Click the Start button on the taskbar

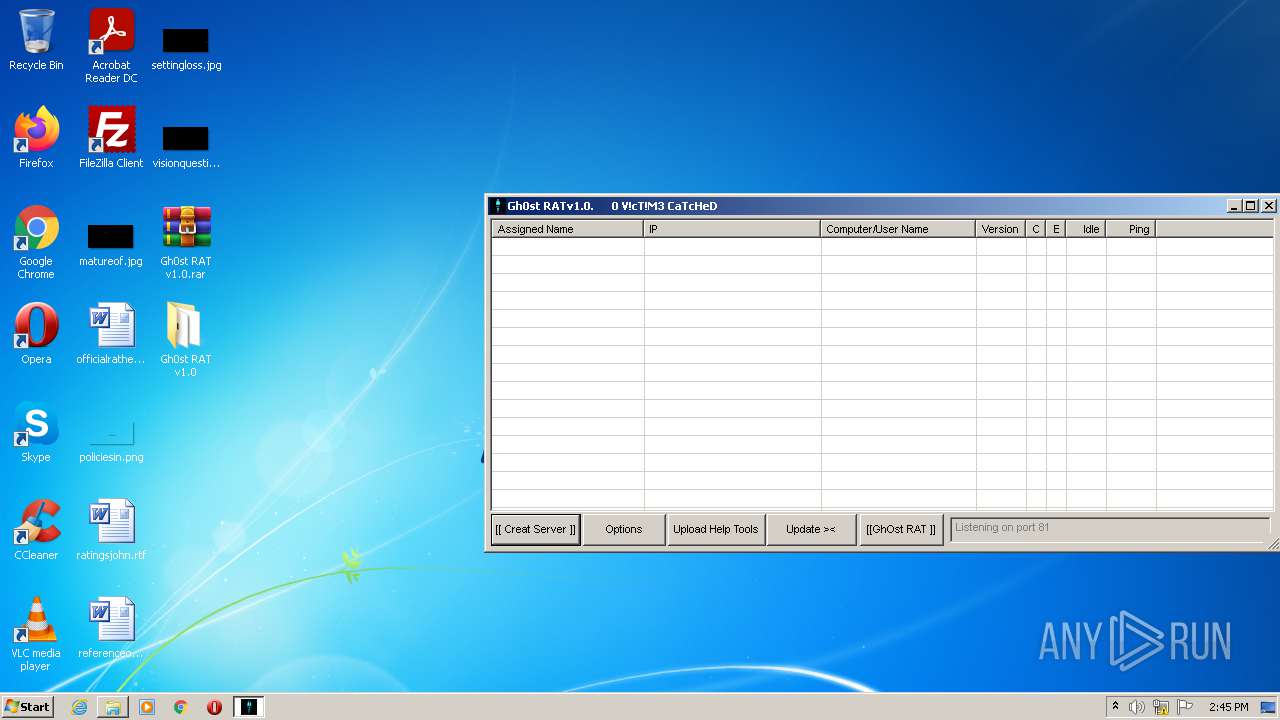28,707
